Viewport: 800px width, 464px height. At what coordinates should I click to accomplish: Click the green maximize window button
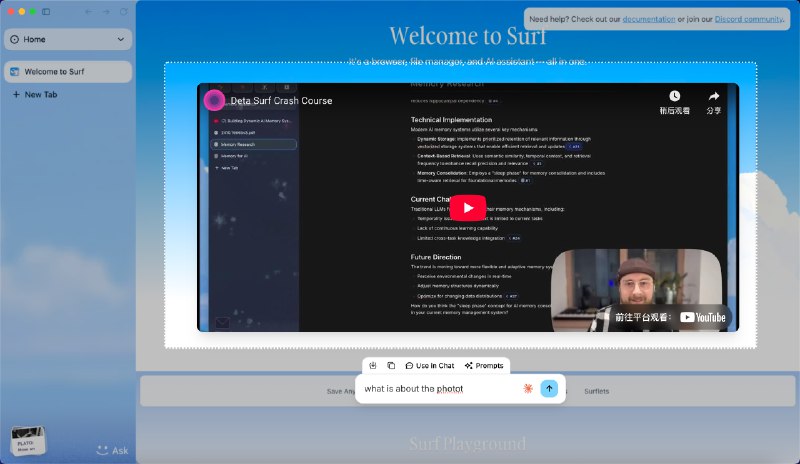(x=33, y=11)
